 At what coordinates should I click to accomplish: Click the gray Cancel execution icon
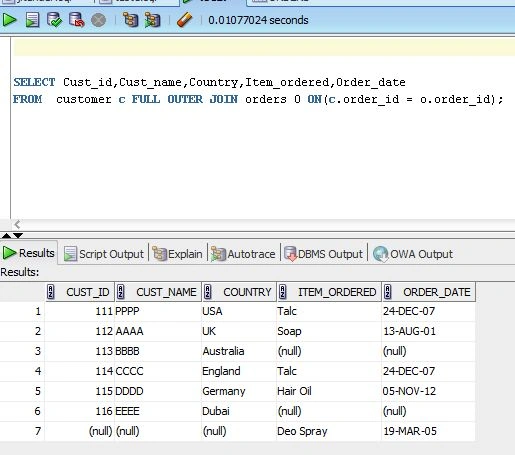coord(99,20)
